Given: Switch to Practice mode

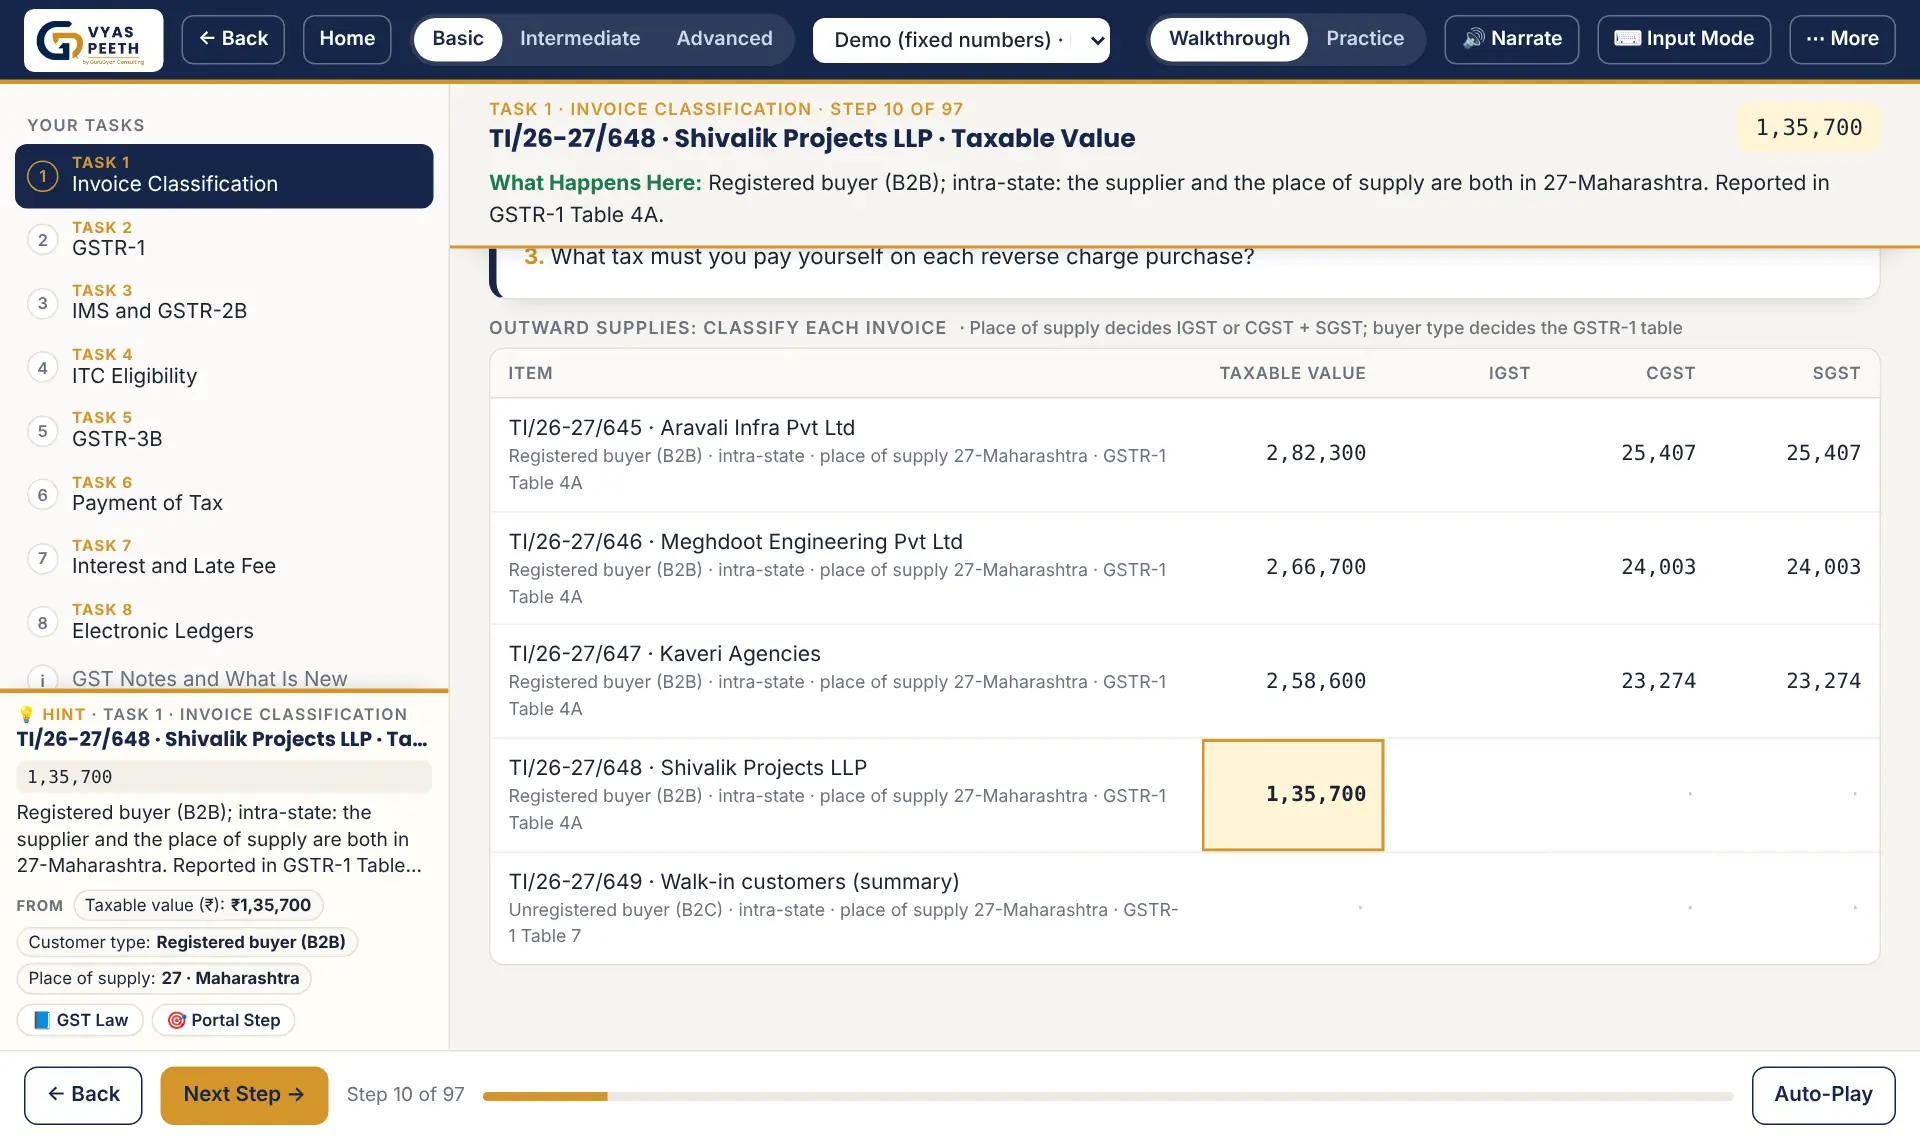Looking at the screenshot, I should [1365, 39].
